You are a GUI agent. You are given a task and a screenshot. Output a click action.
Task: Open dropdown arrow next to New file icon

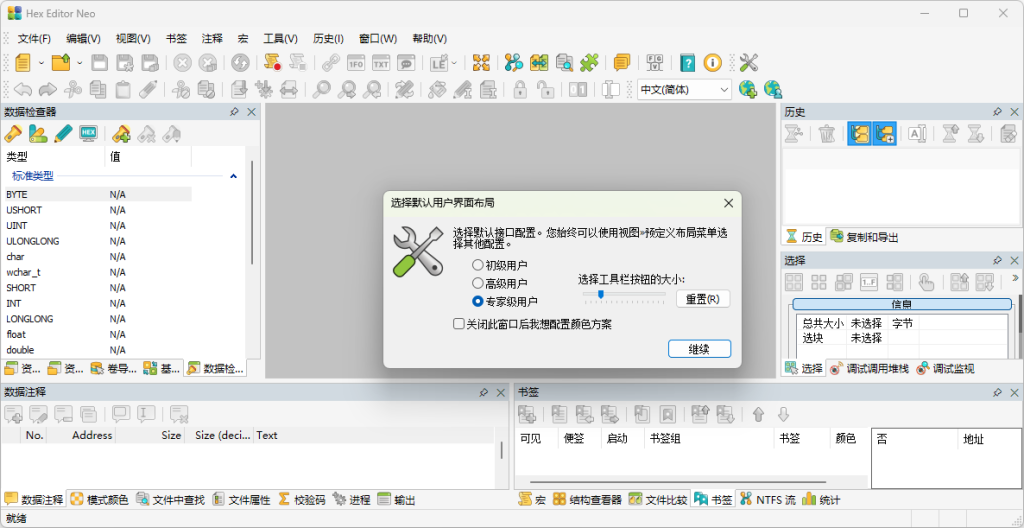(x=41, y=63)
